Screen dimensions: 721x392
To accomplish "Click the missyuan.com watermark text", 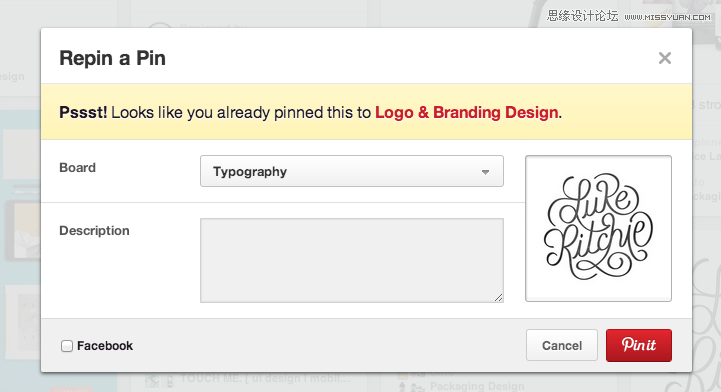I will (667, 17).
